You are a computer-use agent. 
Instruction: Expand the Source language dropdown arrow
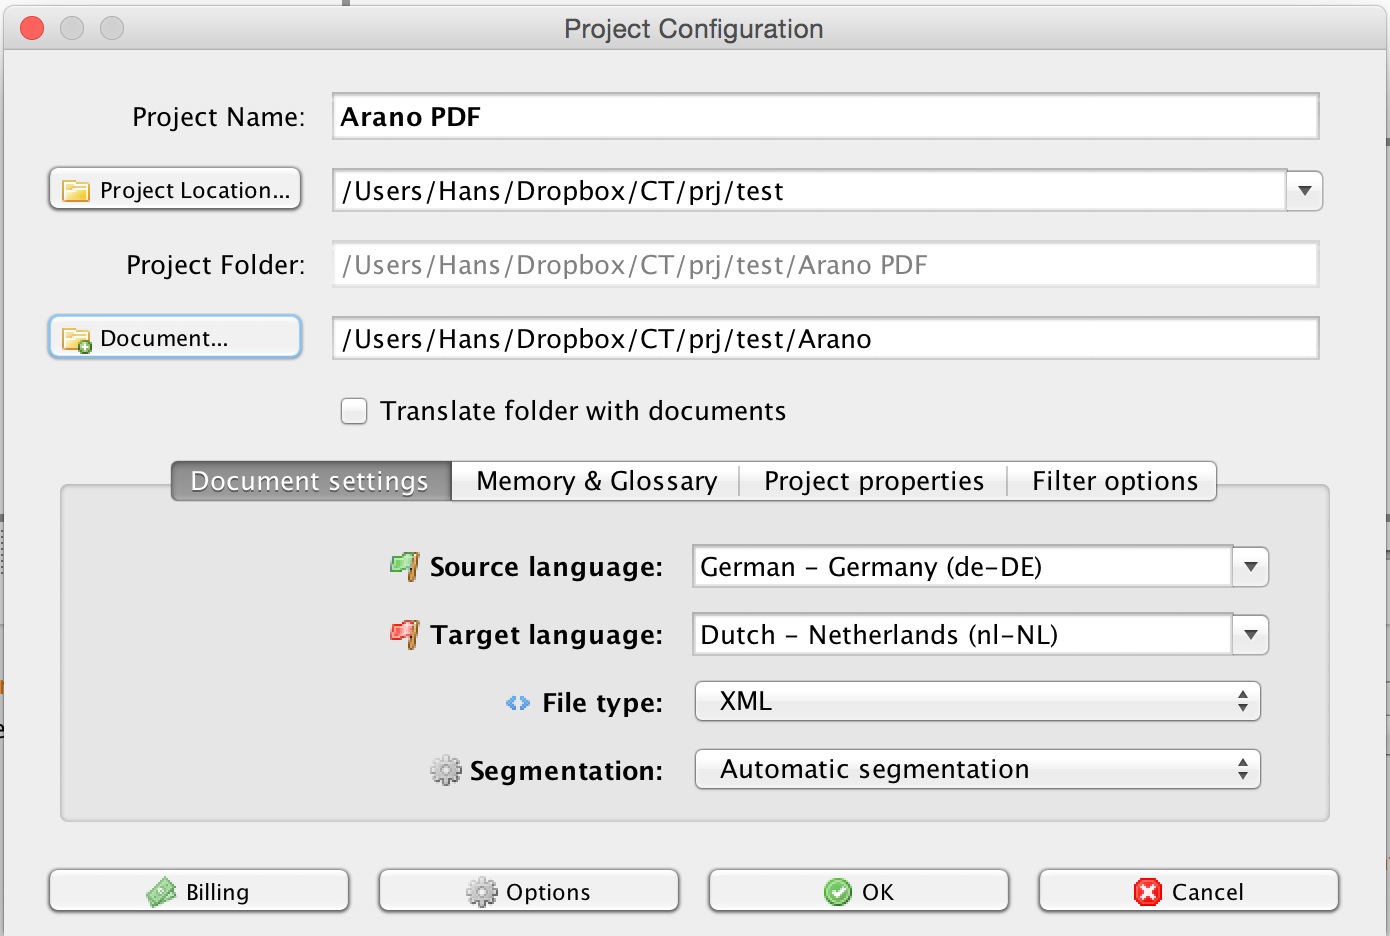coord(1250,567)
